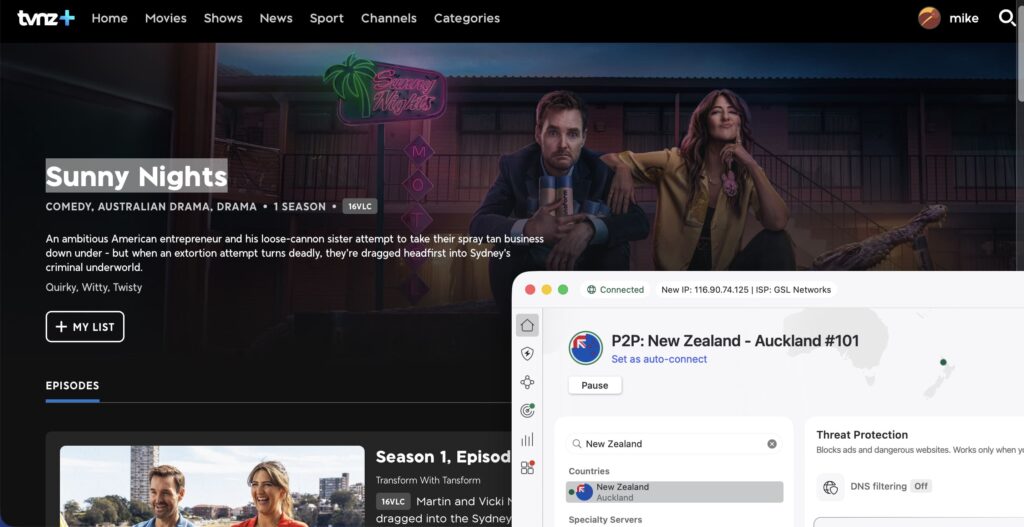1024x527 pixels.
Task: Open Categories in the TVNZ+ navigation
Action: [467, 18]
